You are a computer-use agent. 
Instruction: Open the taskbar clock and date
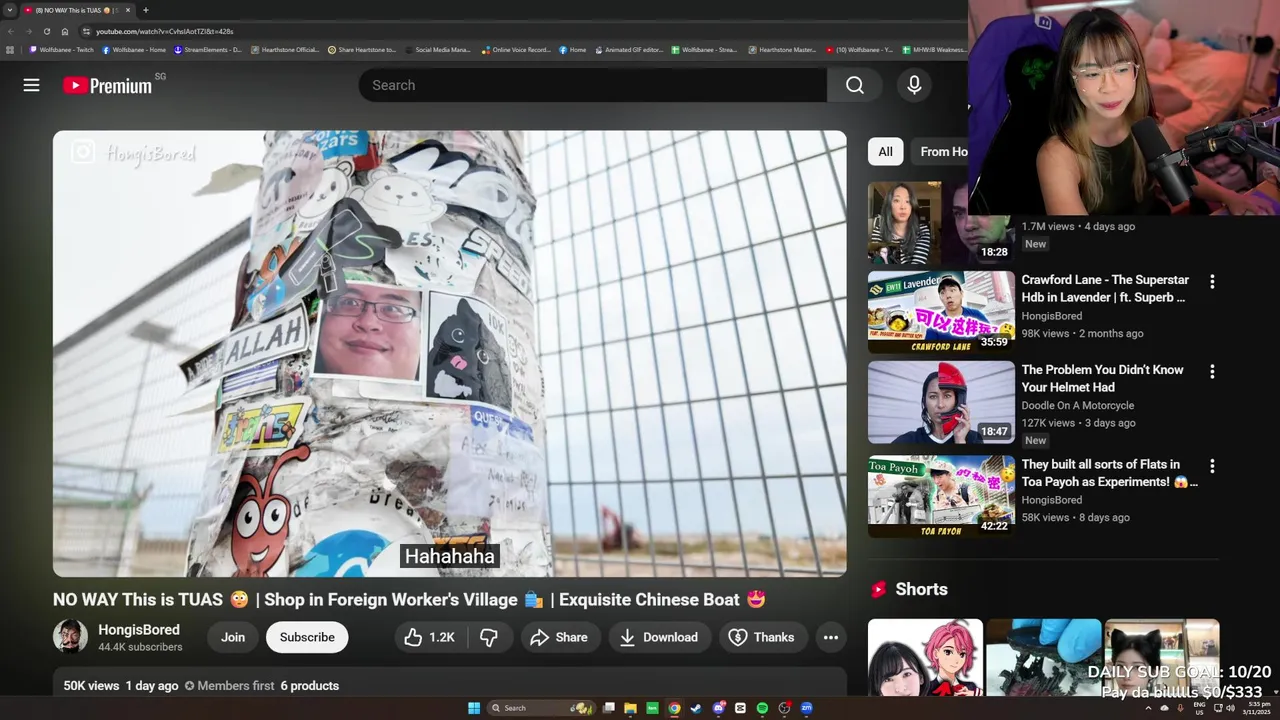1256,708
